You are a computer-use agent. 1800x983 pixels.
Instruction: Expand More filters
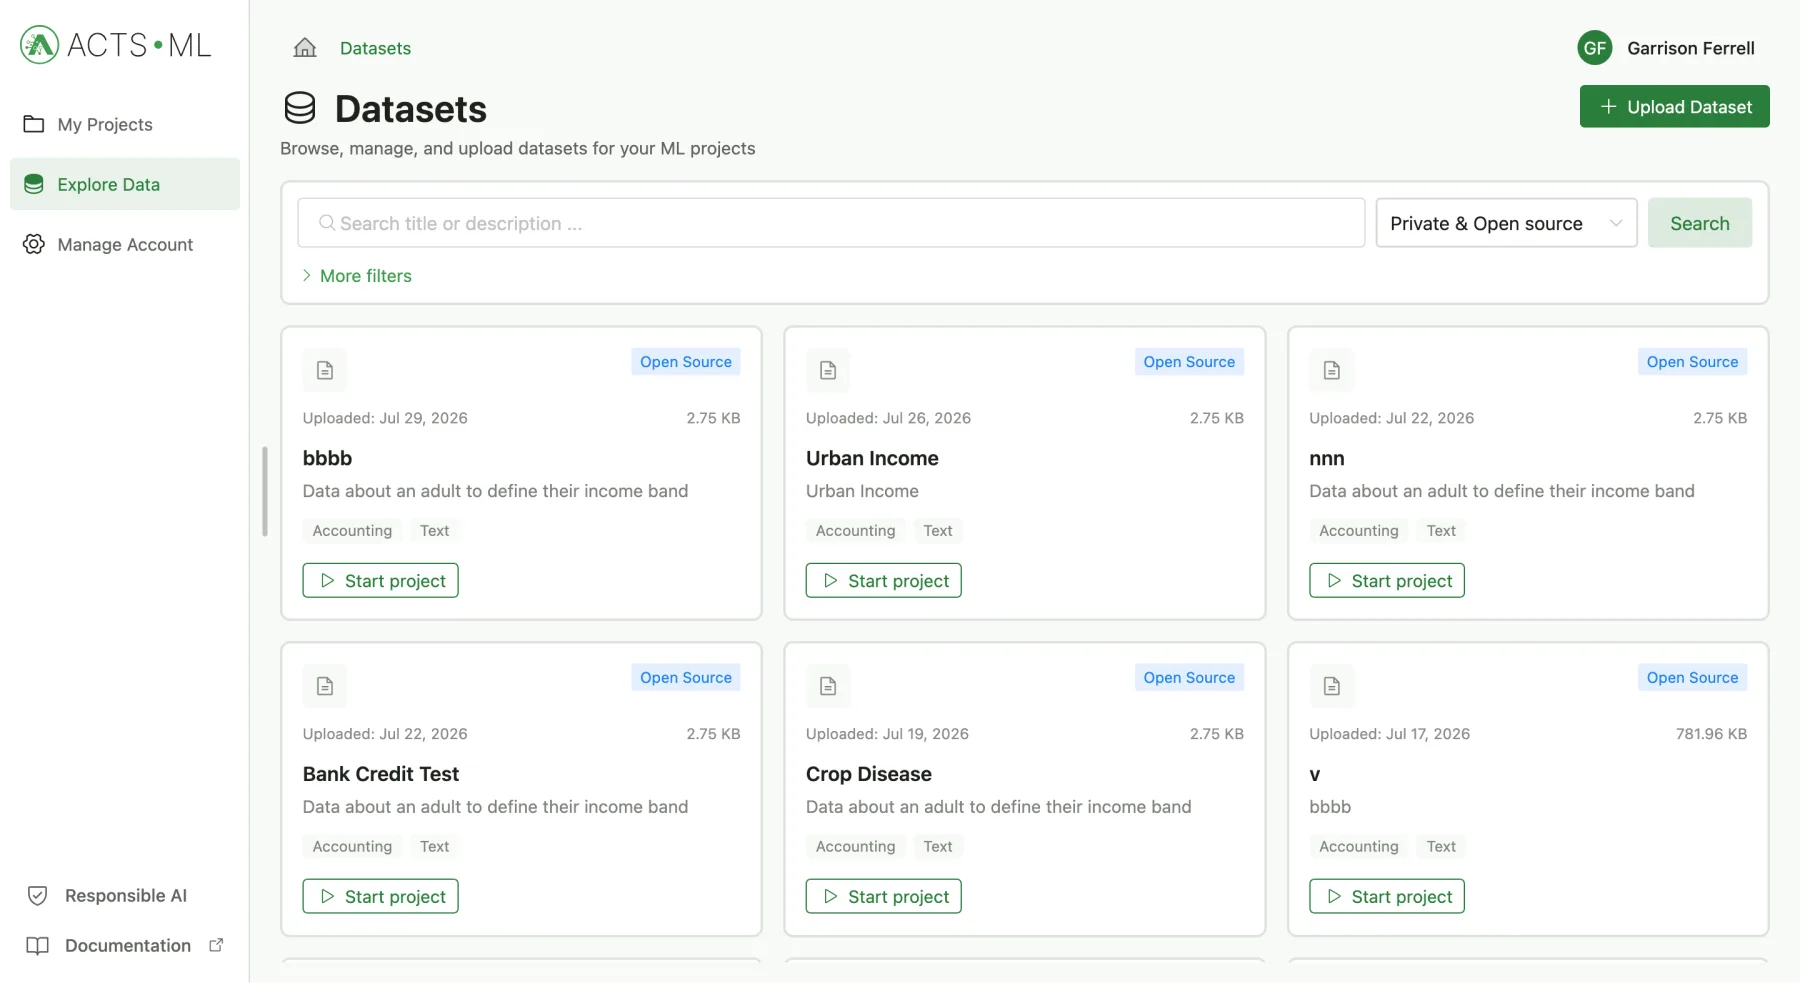[357, 276]
